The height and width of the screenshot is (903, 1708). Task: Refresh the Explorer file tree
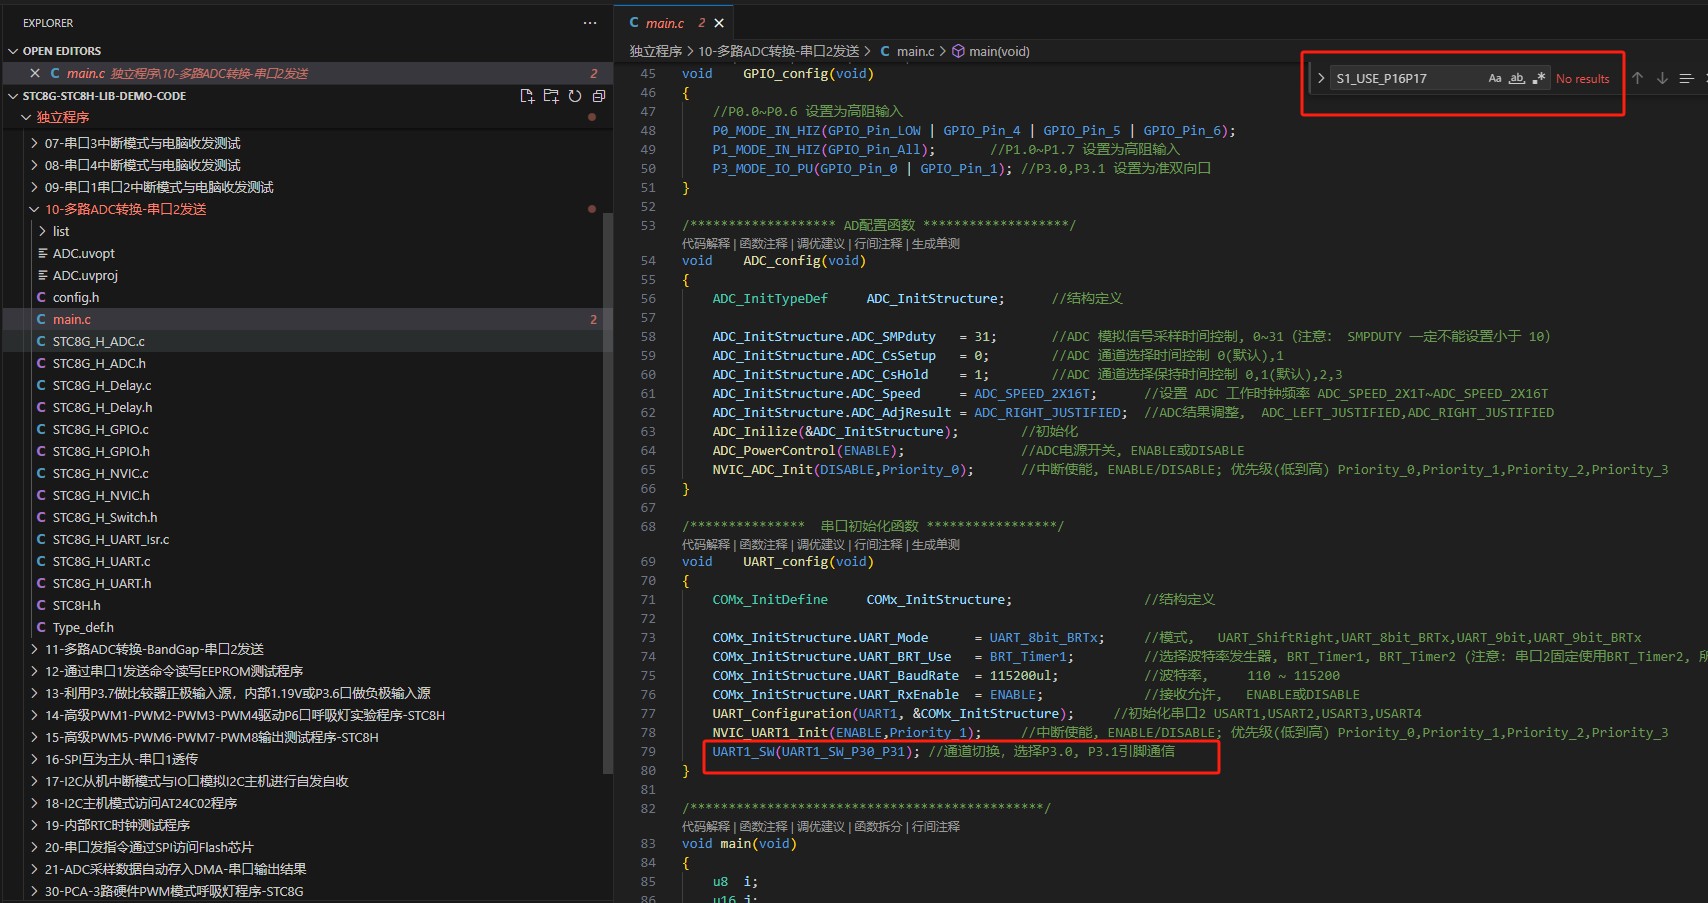coord(575,96)
